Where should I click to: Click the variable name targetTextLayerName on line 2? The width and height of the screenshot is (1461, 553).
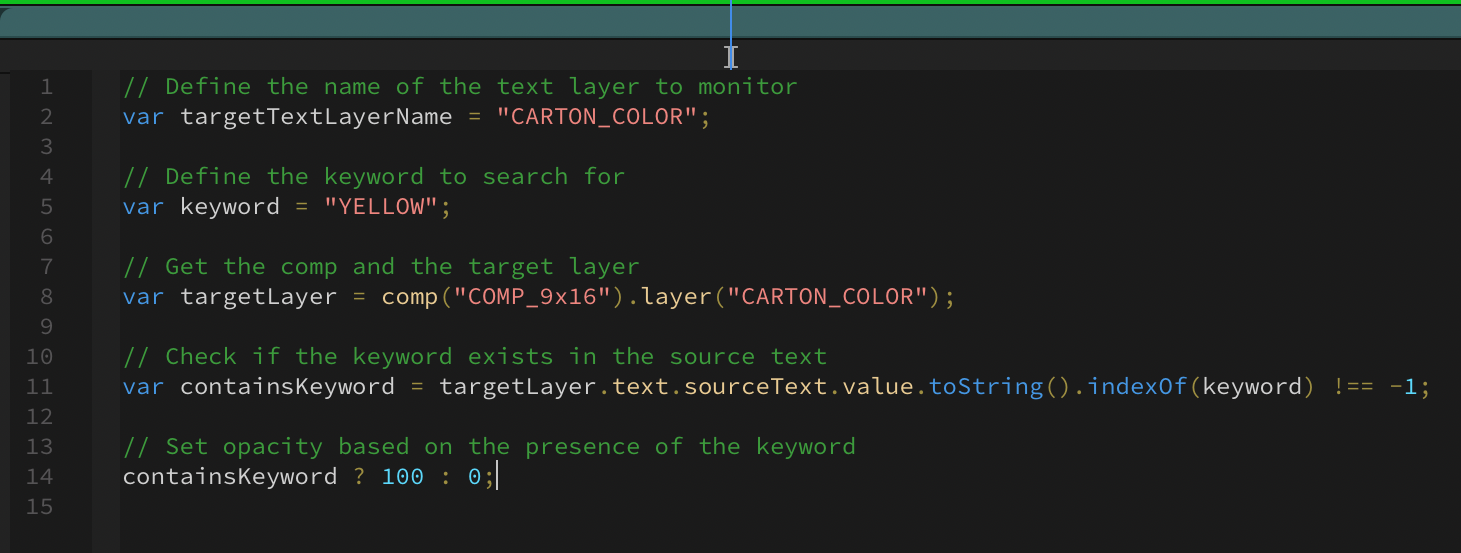(316, 116)
